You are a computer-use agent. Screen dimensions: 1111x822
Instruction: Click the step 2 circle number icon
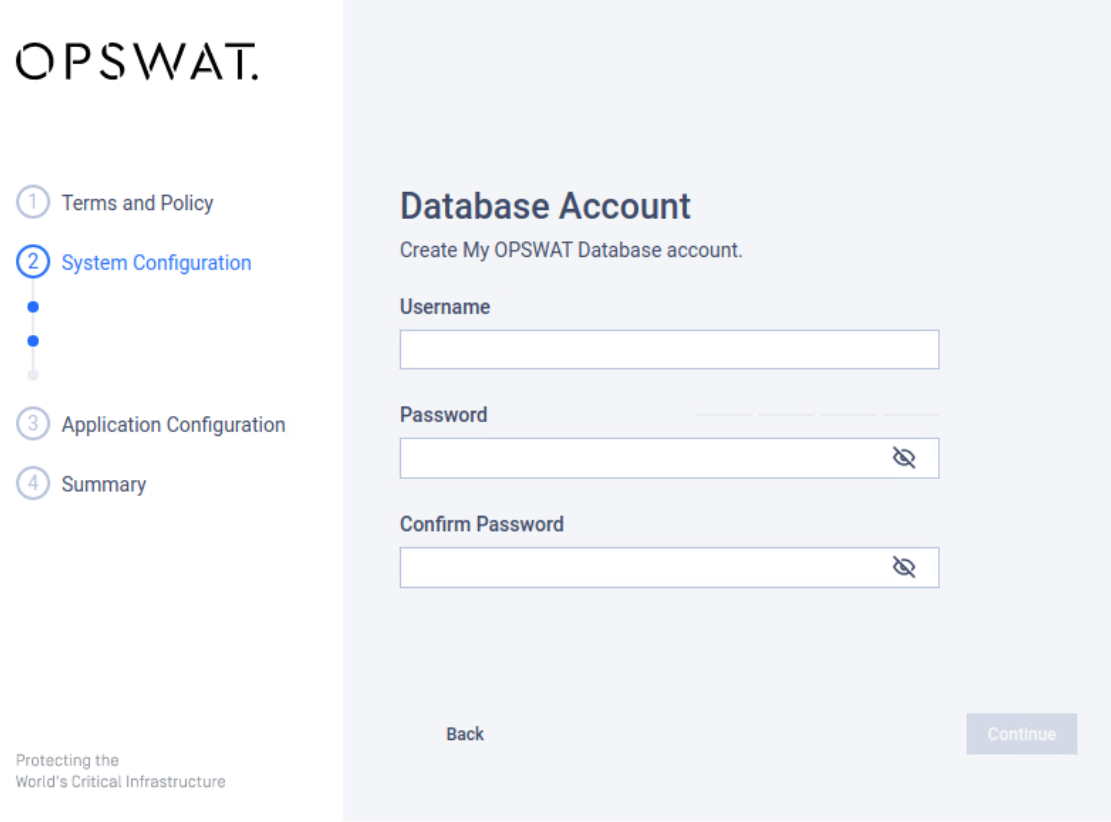[x=33, y=261]
